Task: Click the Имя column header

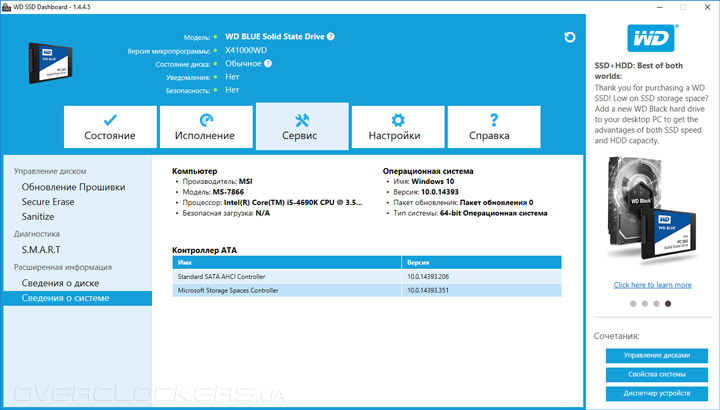Action: pos(287,262)
